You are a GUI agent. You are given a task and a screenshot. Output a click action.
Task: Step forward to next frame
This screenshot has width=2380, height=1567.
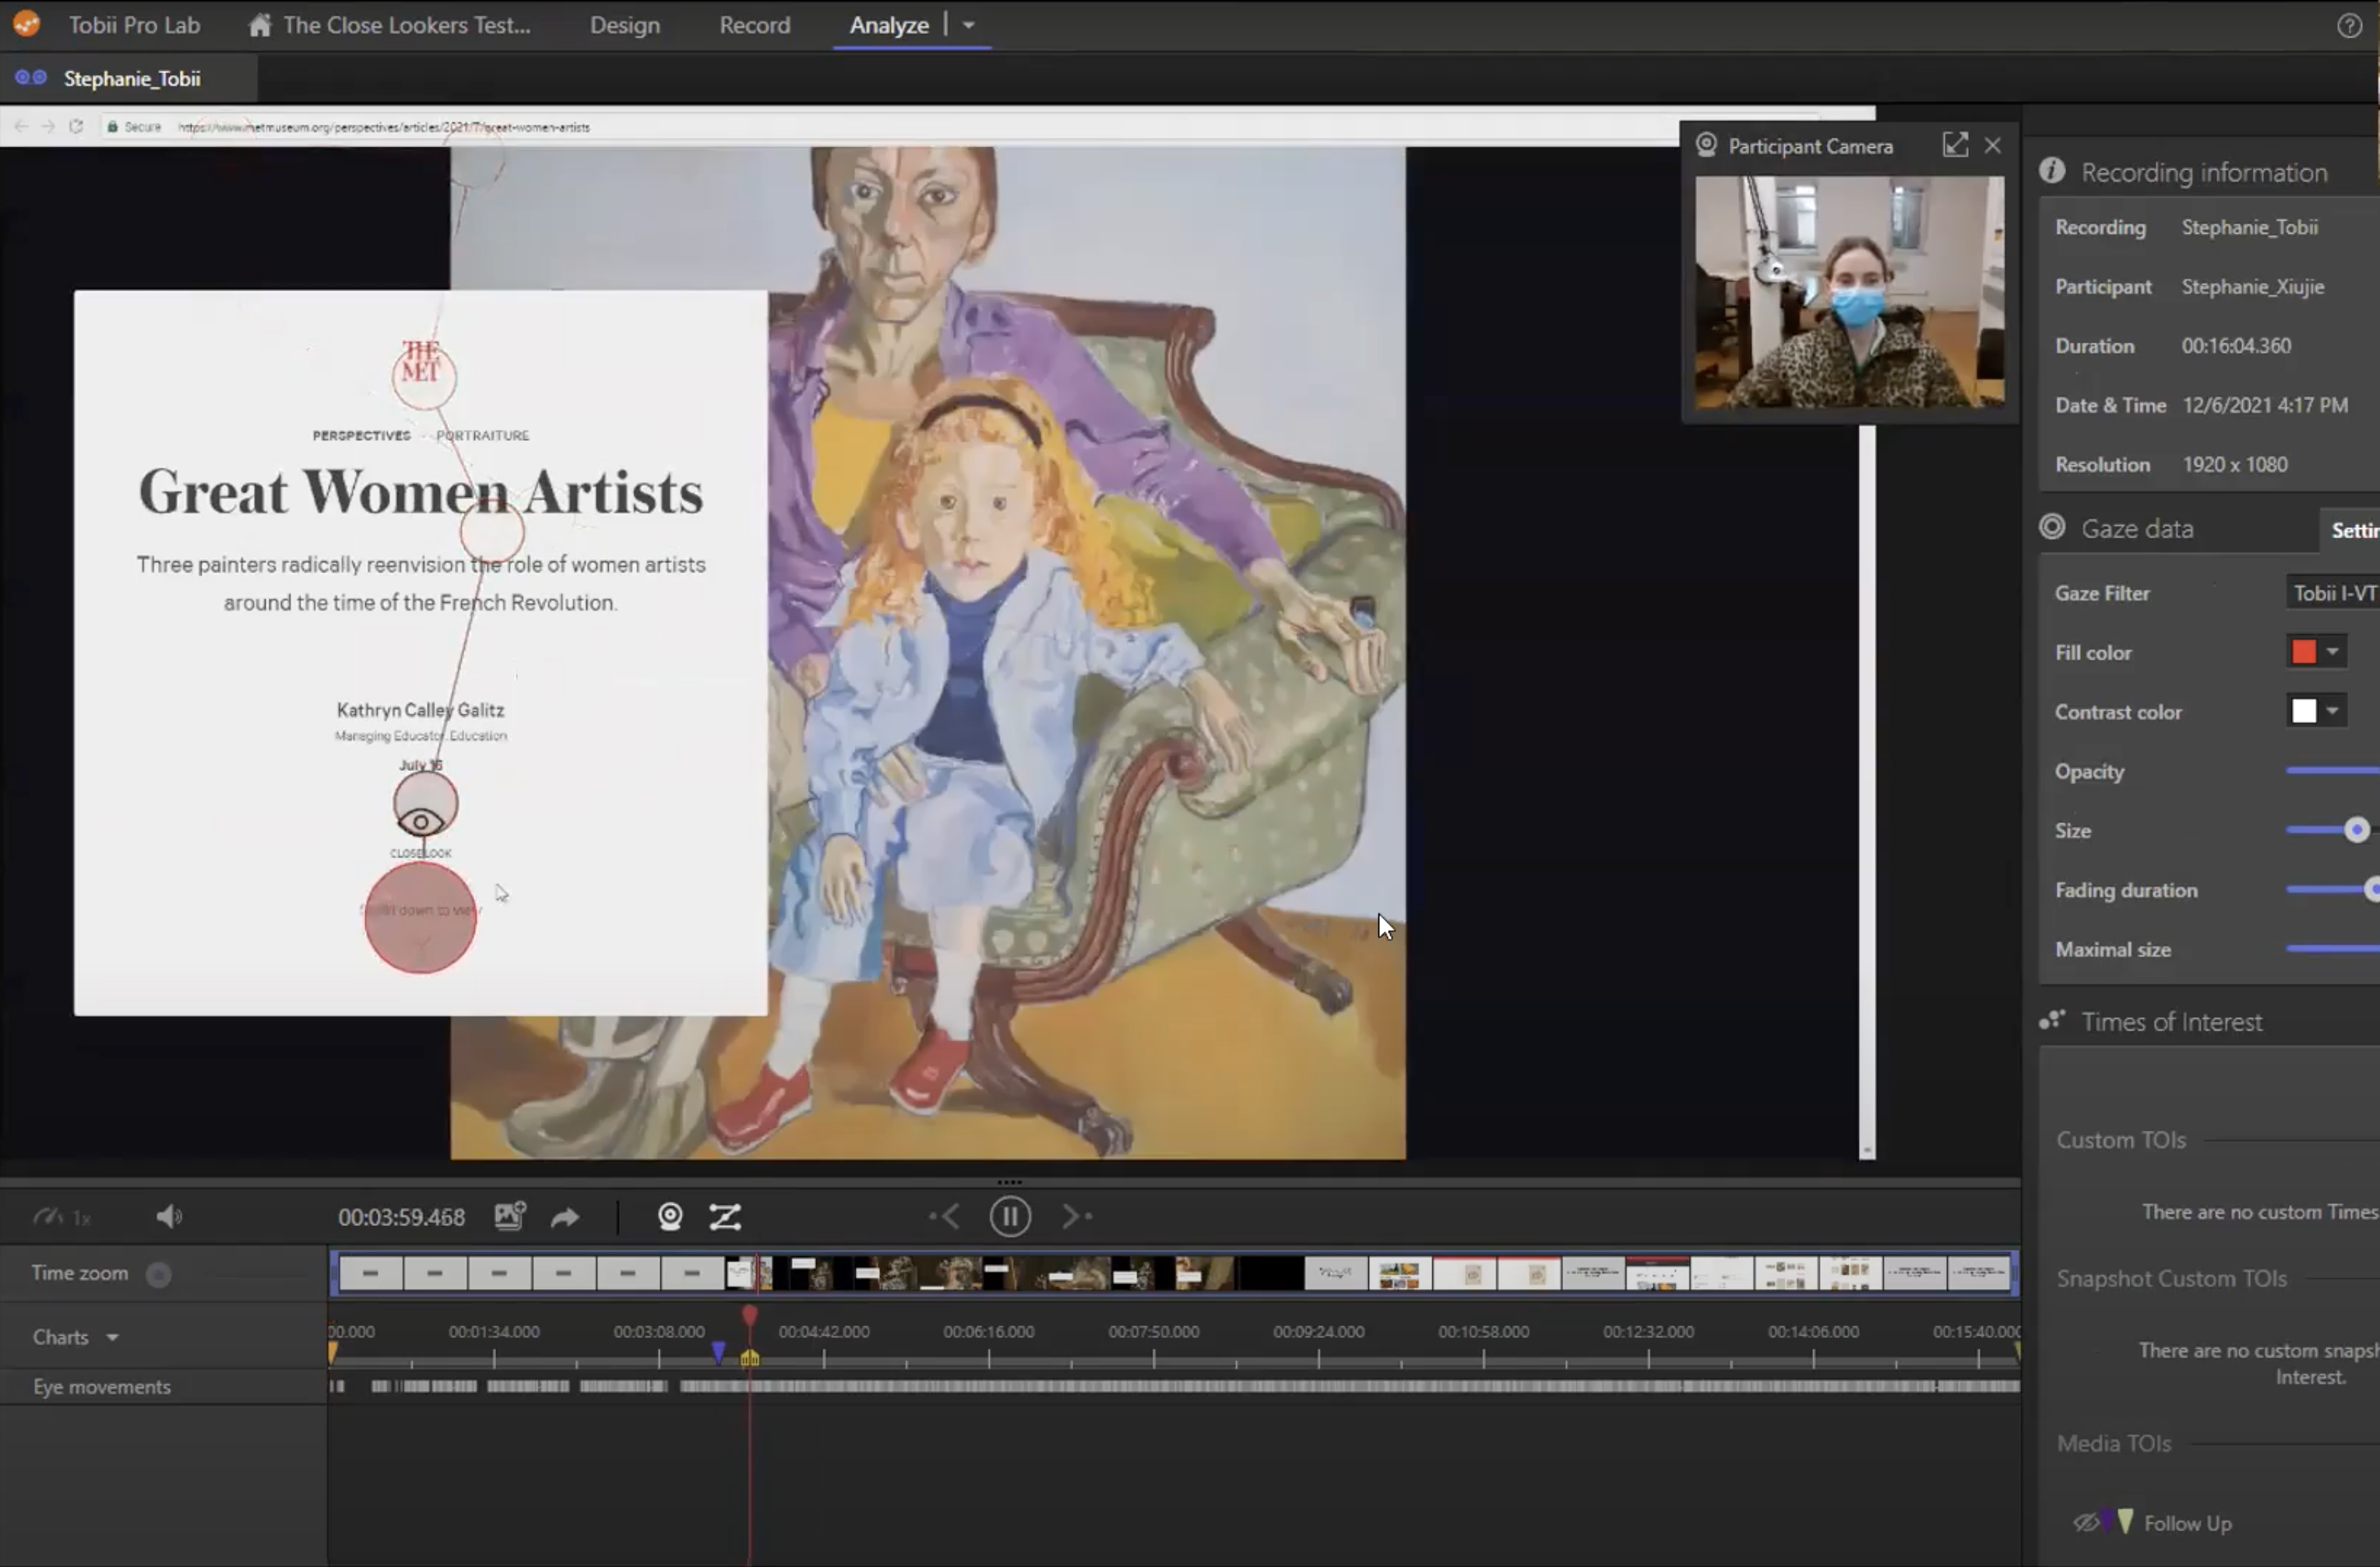1076,1217
